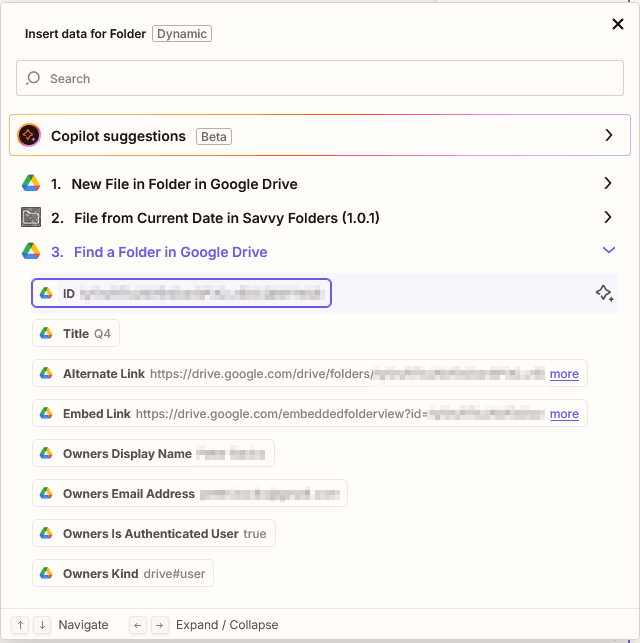Click chevron for Savvy Folders step

click(608, 217)
